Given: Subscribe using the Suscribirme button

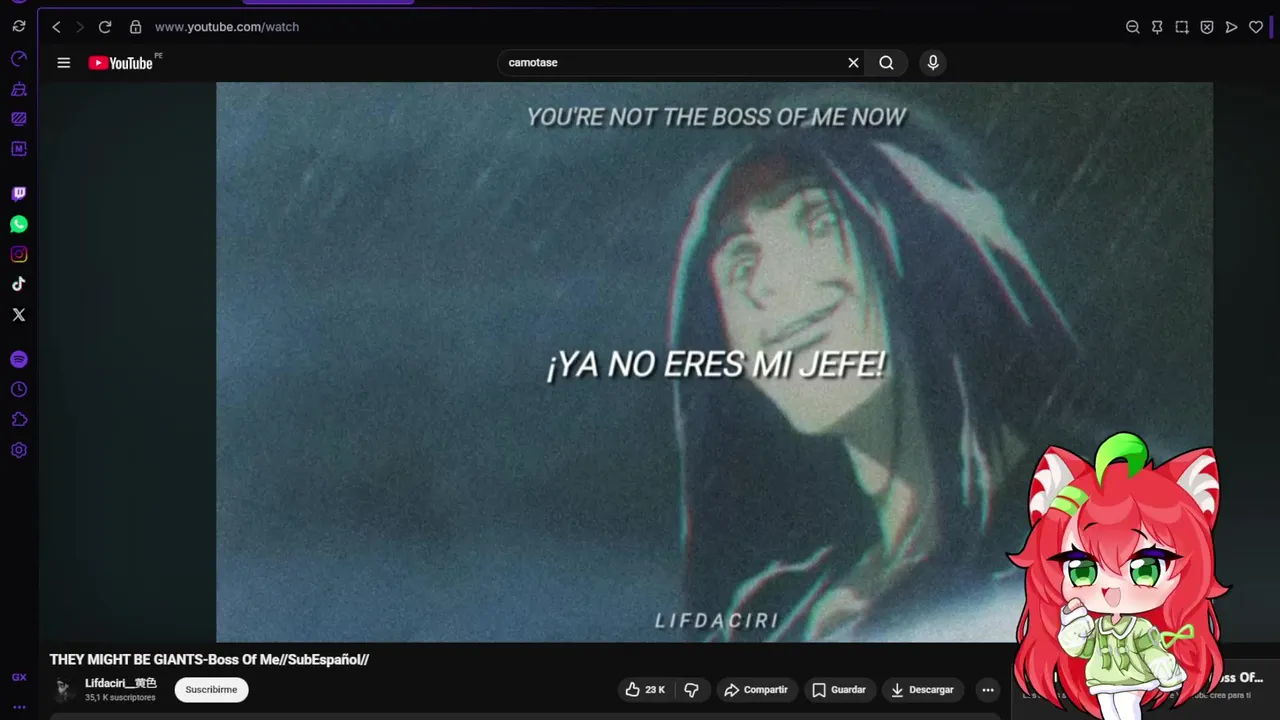Looking at the screenshot, I should coord(211,690).
